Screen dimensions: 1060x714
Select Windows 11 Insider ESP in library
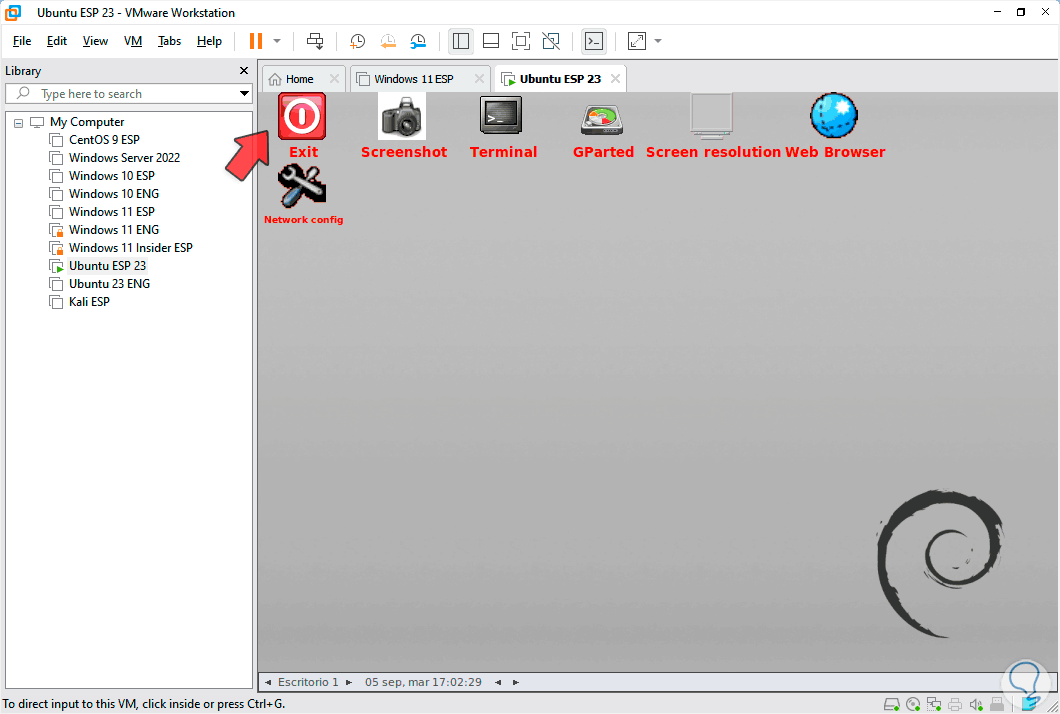(x=130, y=248)
